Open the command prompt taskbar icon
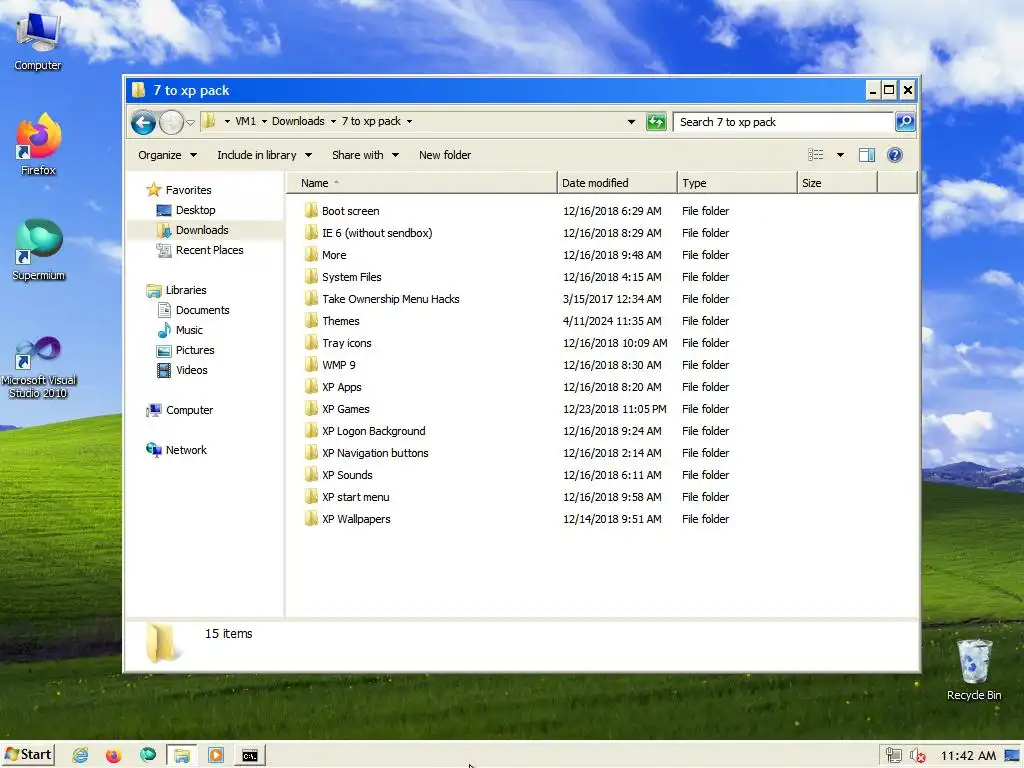Screen dimensions: 1024x768 point(249,756)
